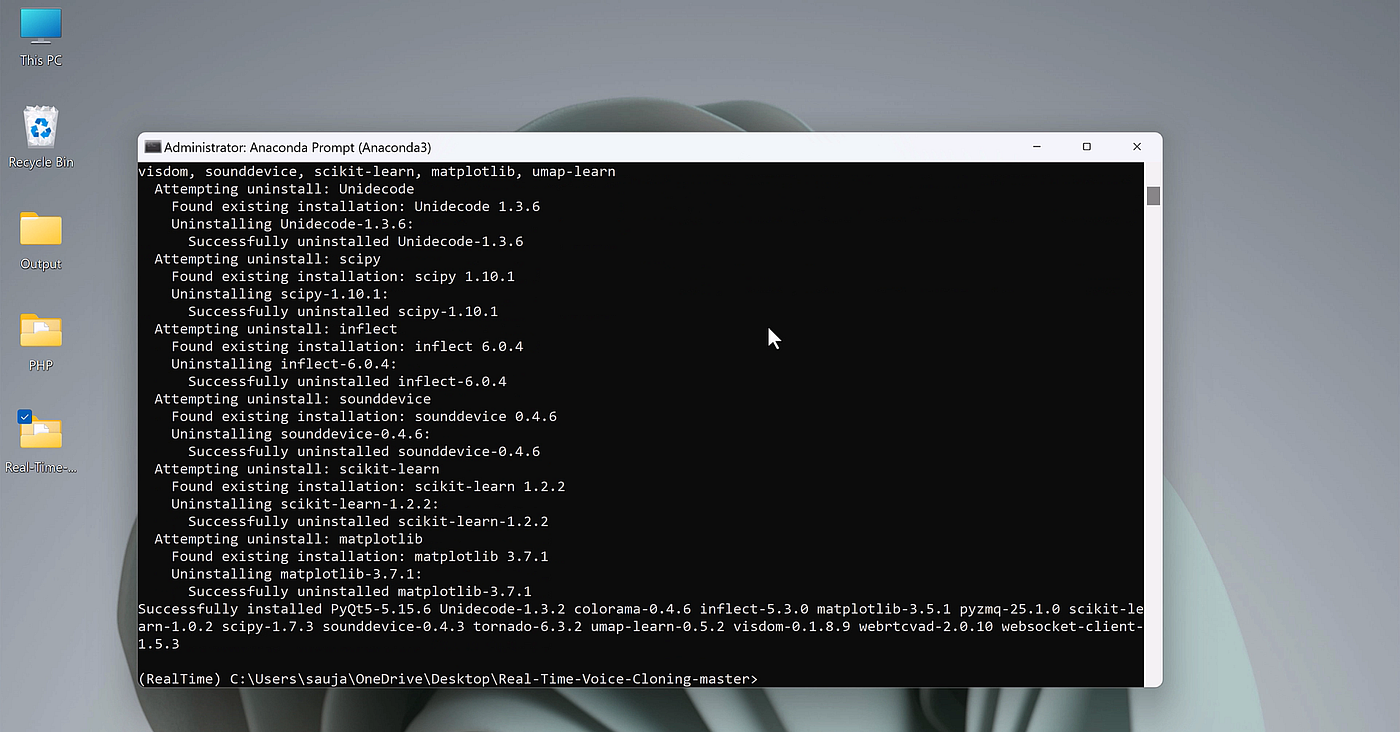
Task: Click 'Attempting uninstall: inflect' line
Action: 275,329
